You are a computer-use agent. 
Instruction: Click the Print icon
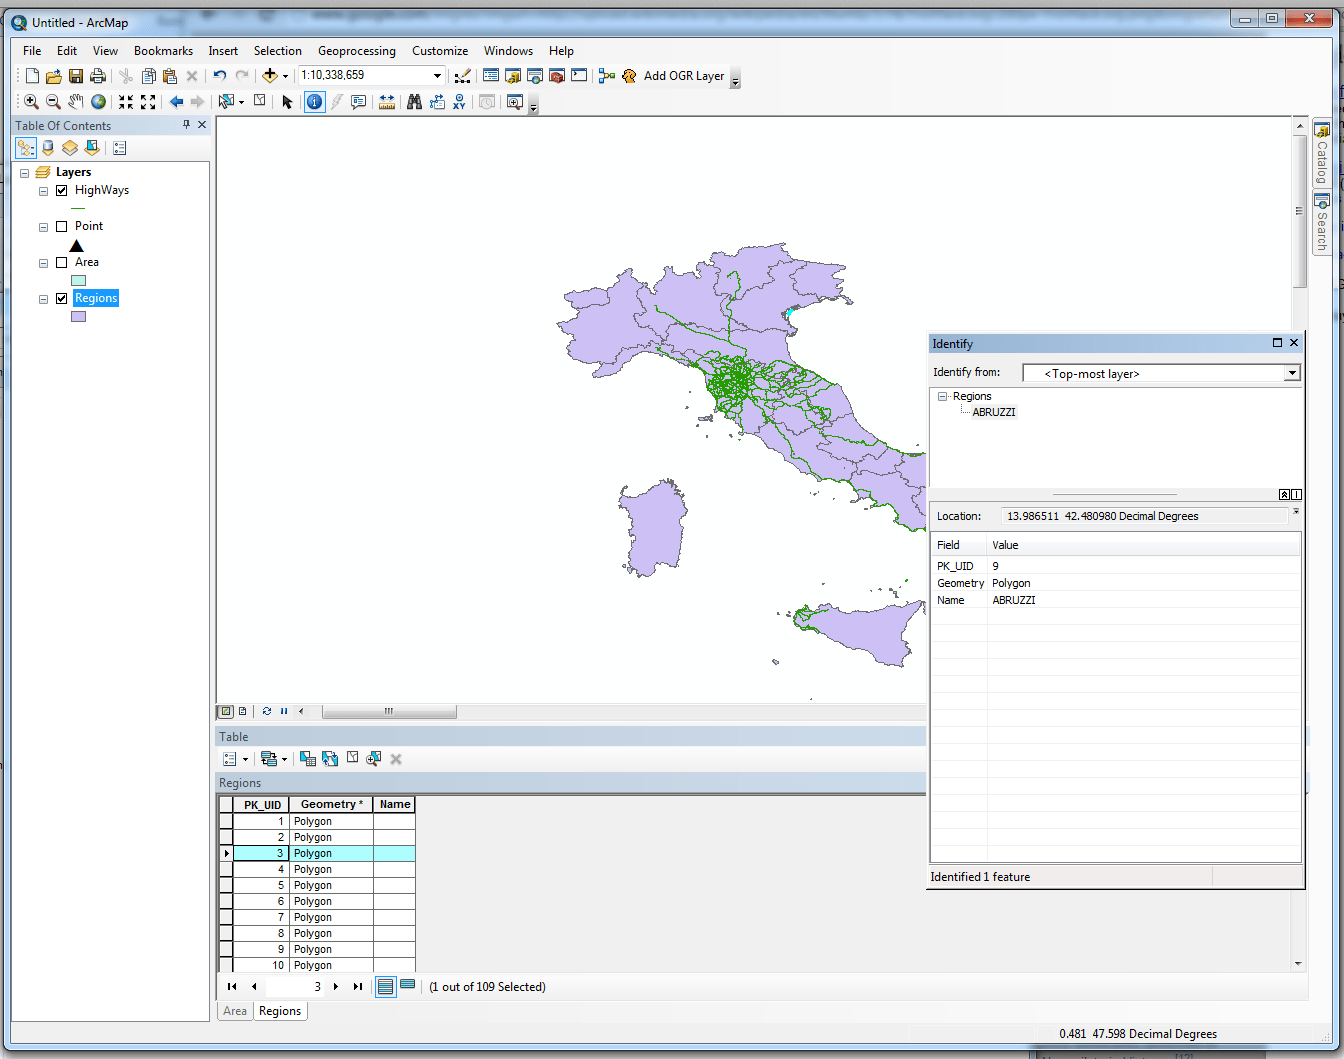(98, 76)
